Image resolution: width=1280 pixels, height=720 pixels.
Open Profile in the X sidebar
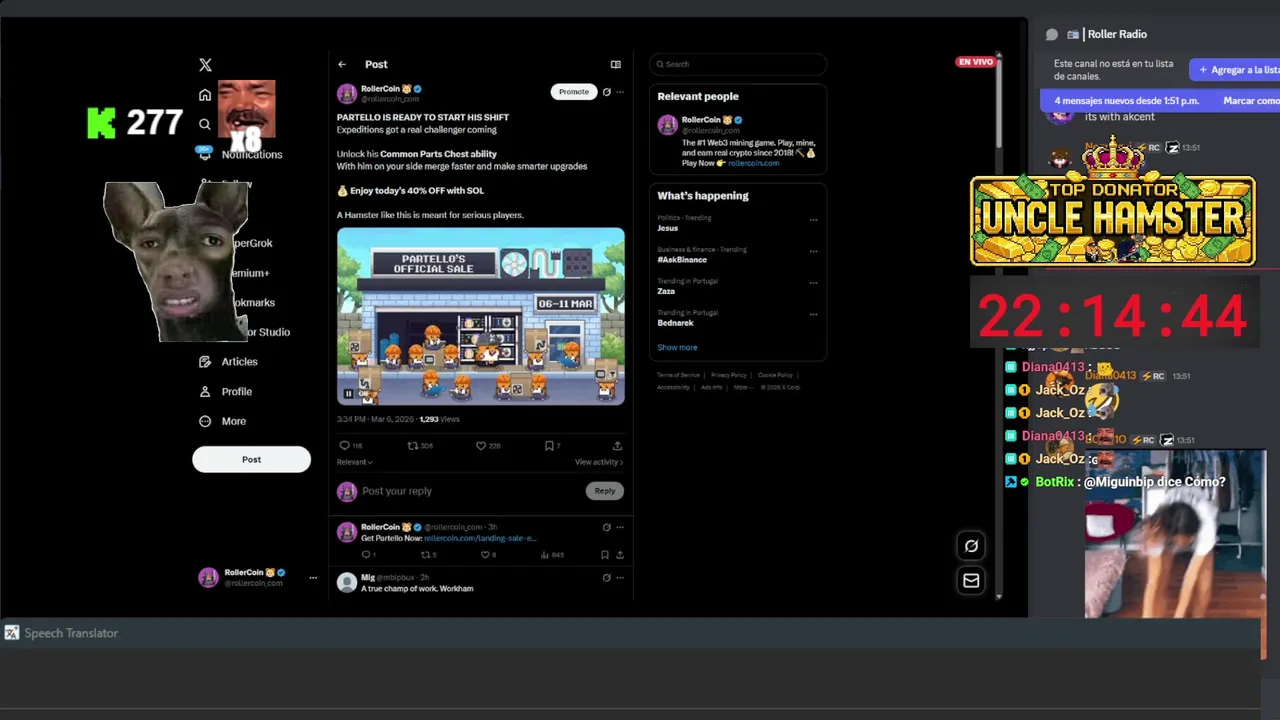pos(225,392)
